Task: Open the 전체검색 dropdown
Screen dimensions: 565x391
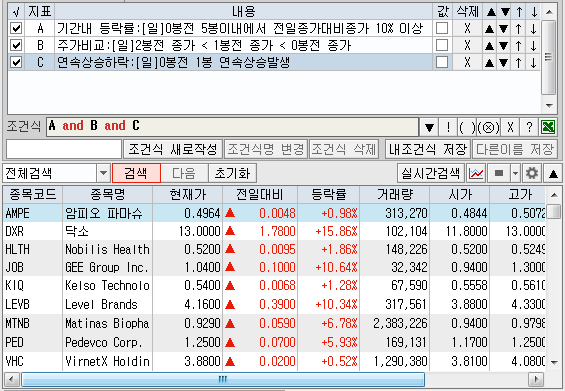Action: (103, 173)
